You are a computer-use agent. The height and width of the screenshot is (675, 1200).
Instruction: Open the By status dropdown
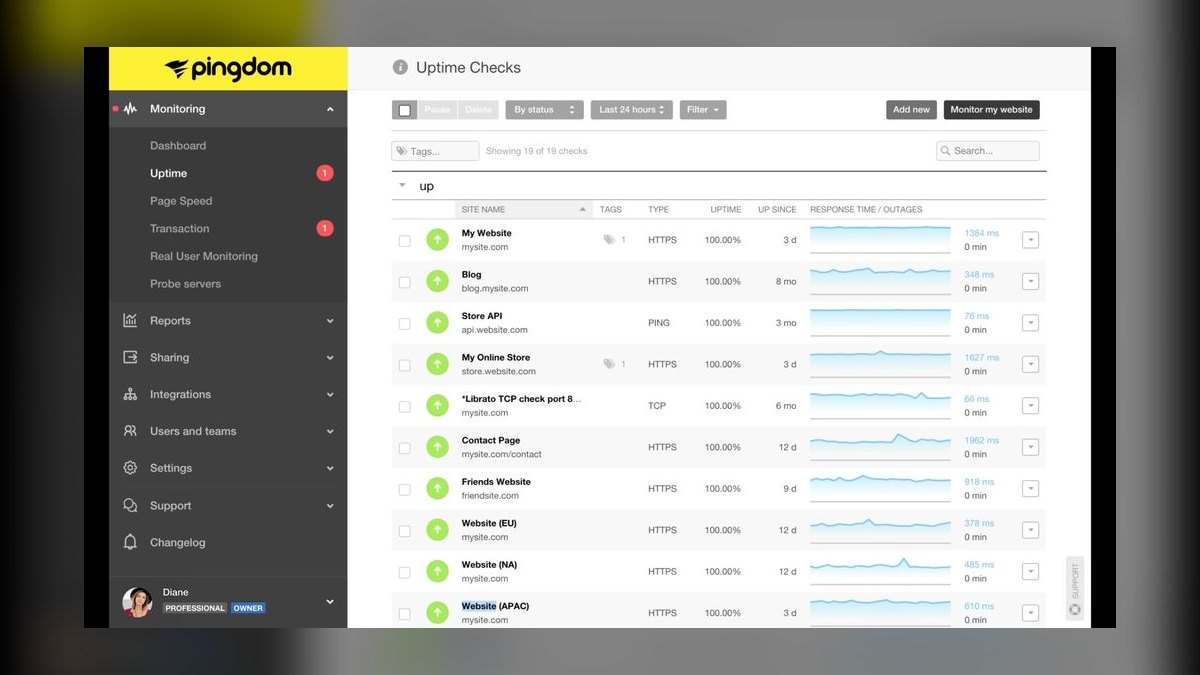coord(544,110)
